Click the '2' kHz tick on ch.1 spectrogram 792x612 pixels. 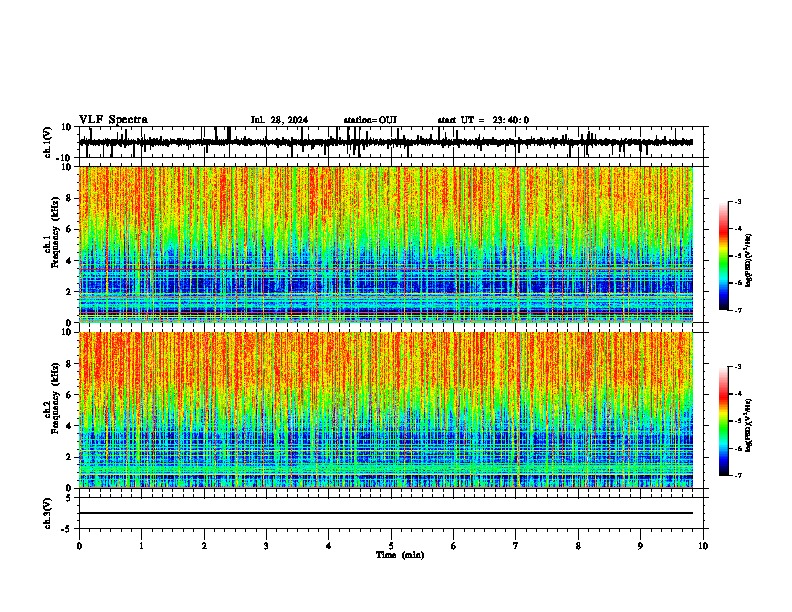coord(69,292)
